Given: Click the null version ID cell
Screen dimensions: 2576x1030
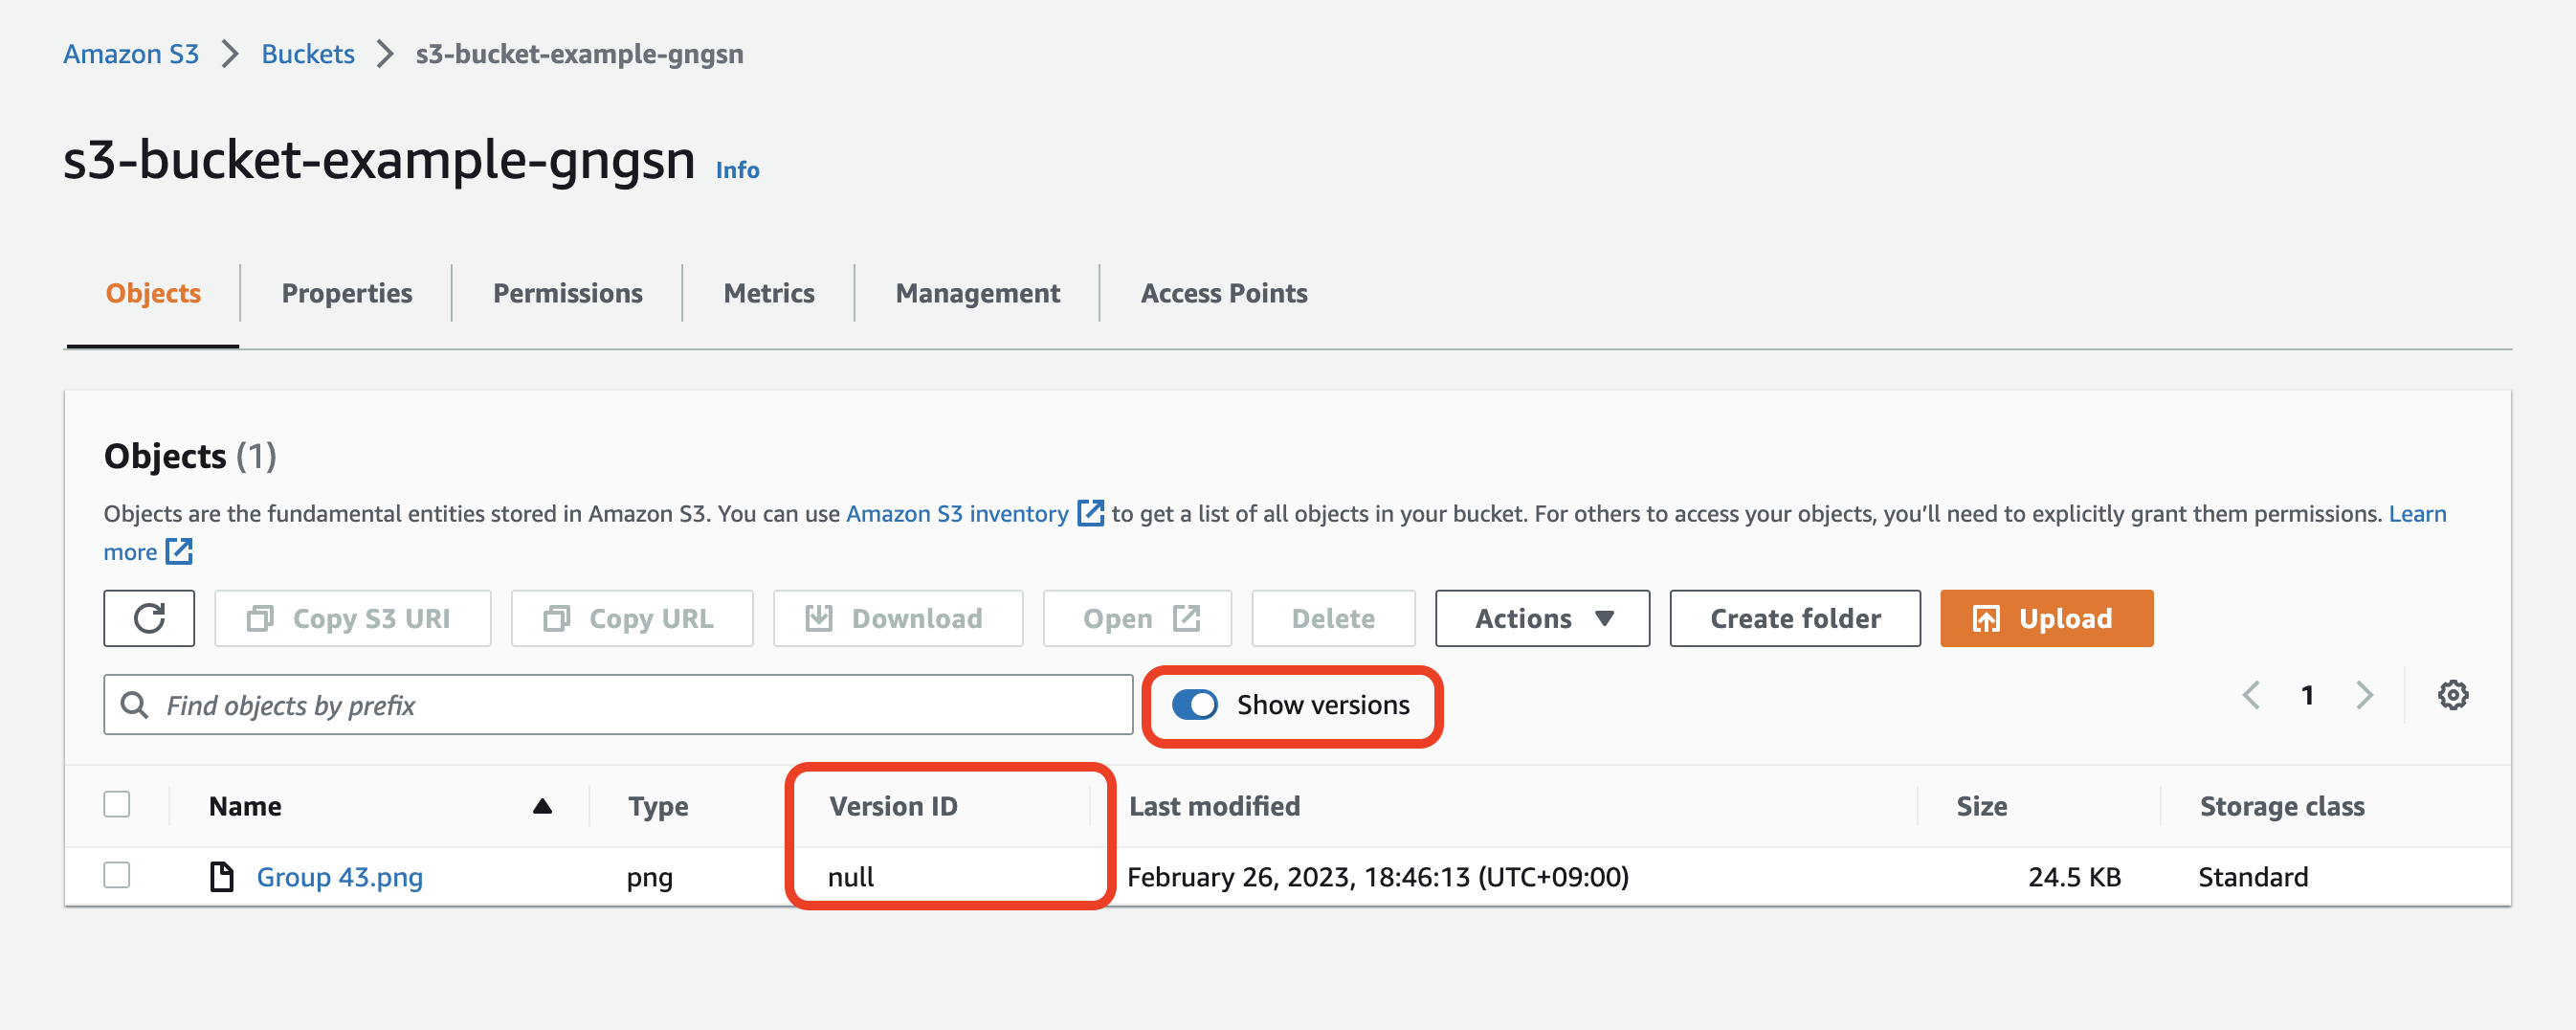Looking at the screenshot, I should [851, 877].
